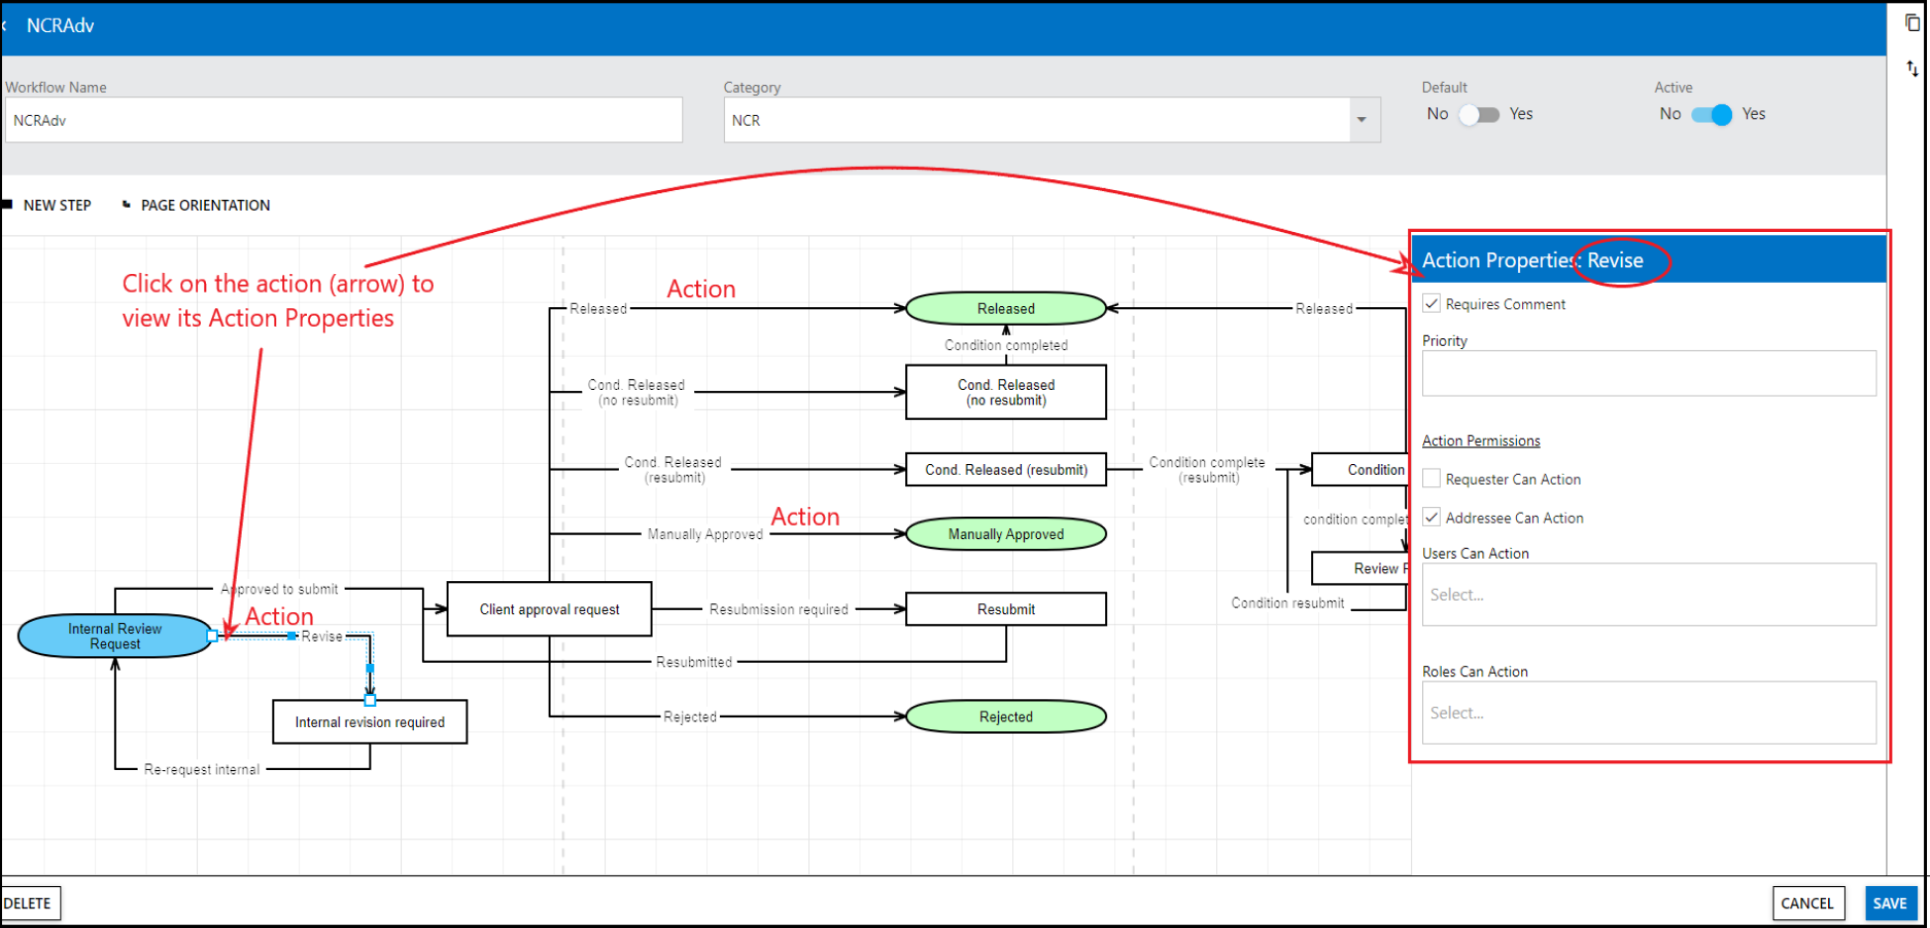Select the Rejected workflow step node
Viewport: 1930px width, 928px height.
[x=1005, y=717]
